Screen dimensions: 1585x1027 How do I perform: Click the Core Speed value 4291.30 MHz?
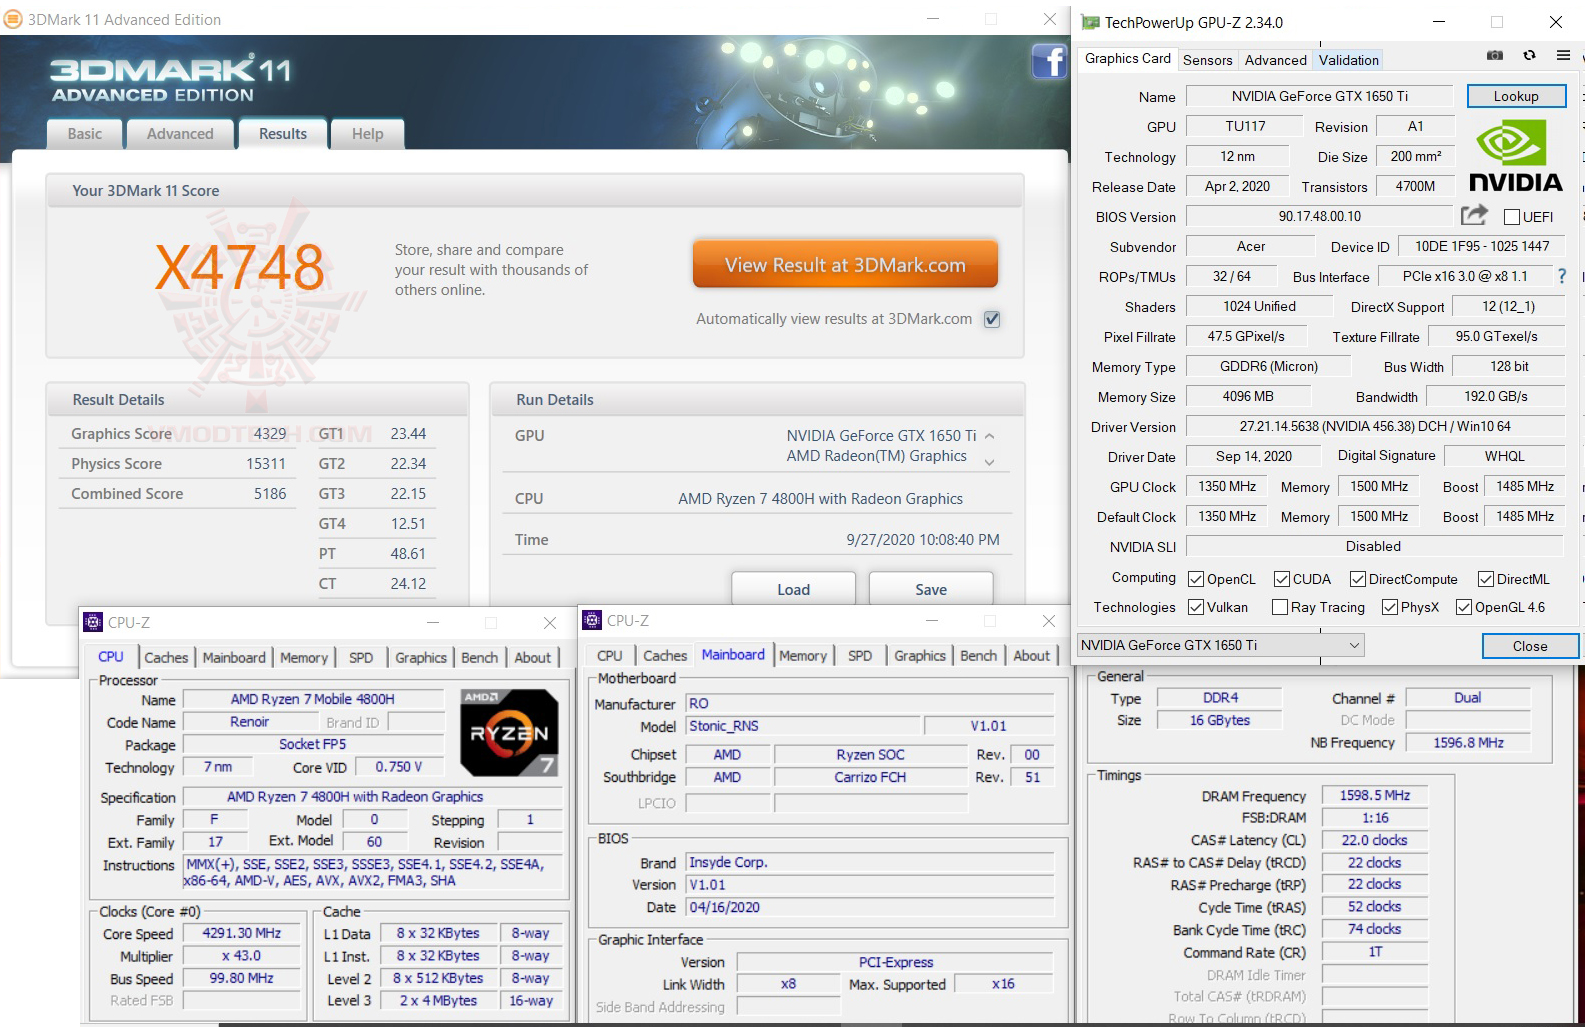242,933
